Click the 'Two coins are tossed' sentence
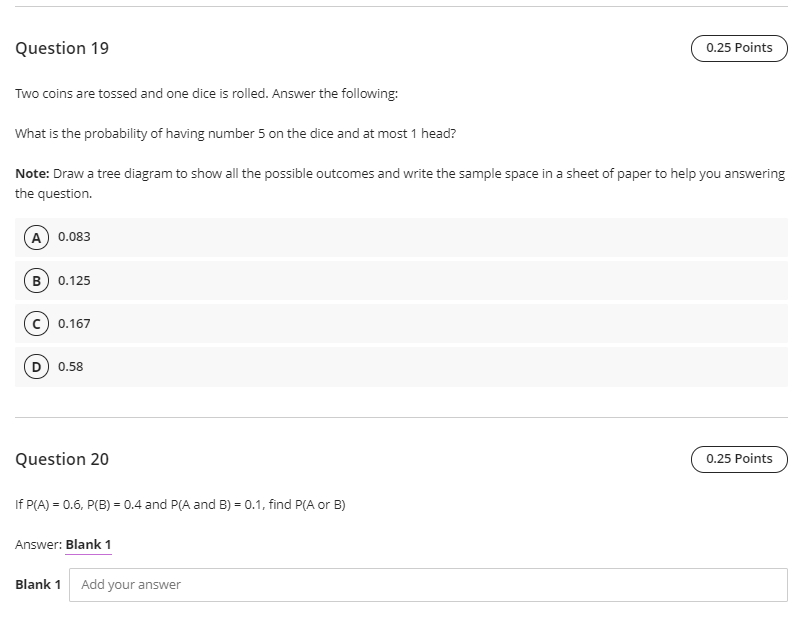Screen dimensions: 797x629 (206, 94)
